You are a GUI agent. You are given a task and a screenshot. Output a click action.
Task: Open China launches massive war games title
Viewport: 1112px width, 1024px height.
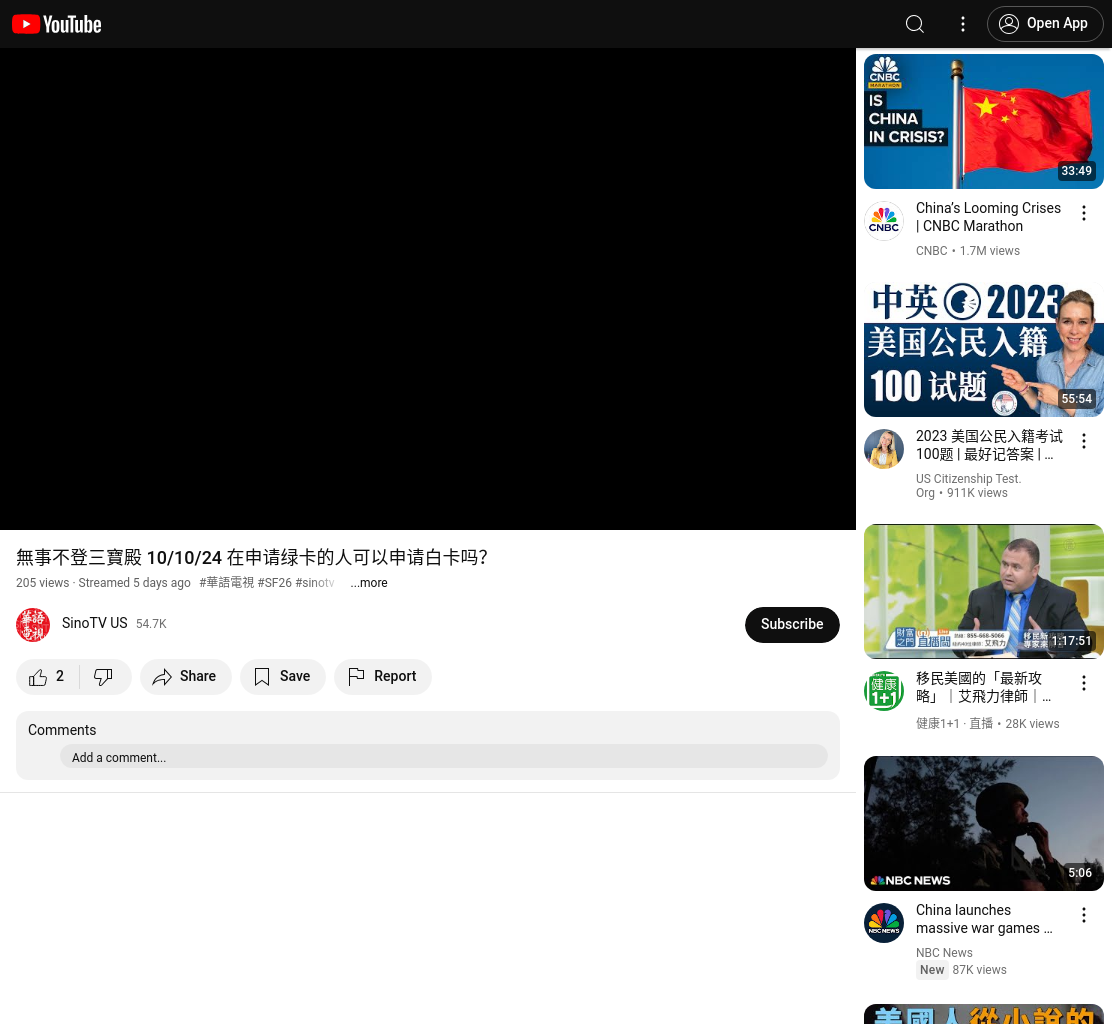point(984,919)
